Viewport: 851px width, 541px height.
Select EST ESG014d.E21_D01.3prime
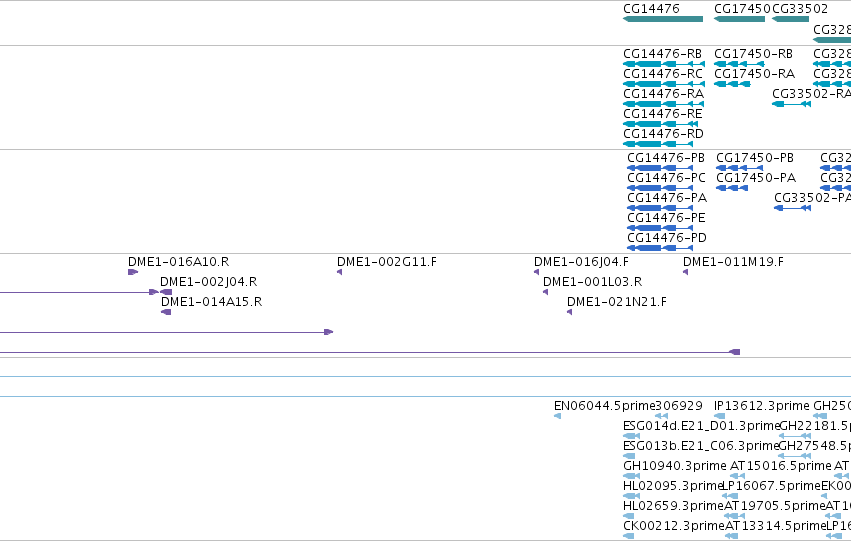pyautogui.click(x=701, y=426)
